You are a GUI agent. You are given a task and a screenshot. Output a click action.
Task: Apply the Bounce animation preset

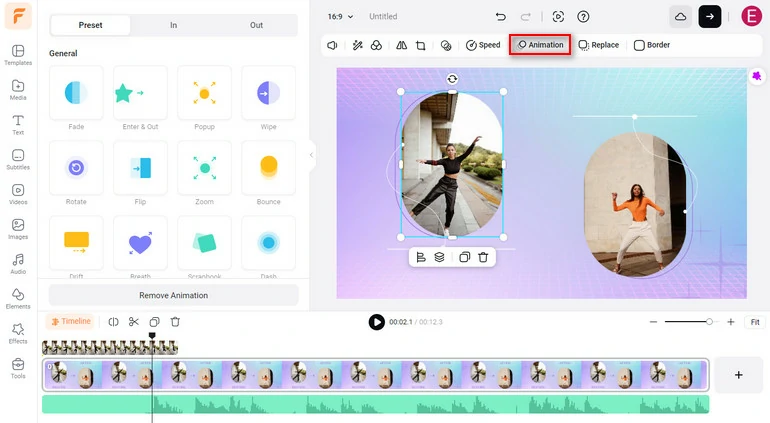tap(269, 168)
